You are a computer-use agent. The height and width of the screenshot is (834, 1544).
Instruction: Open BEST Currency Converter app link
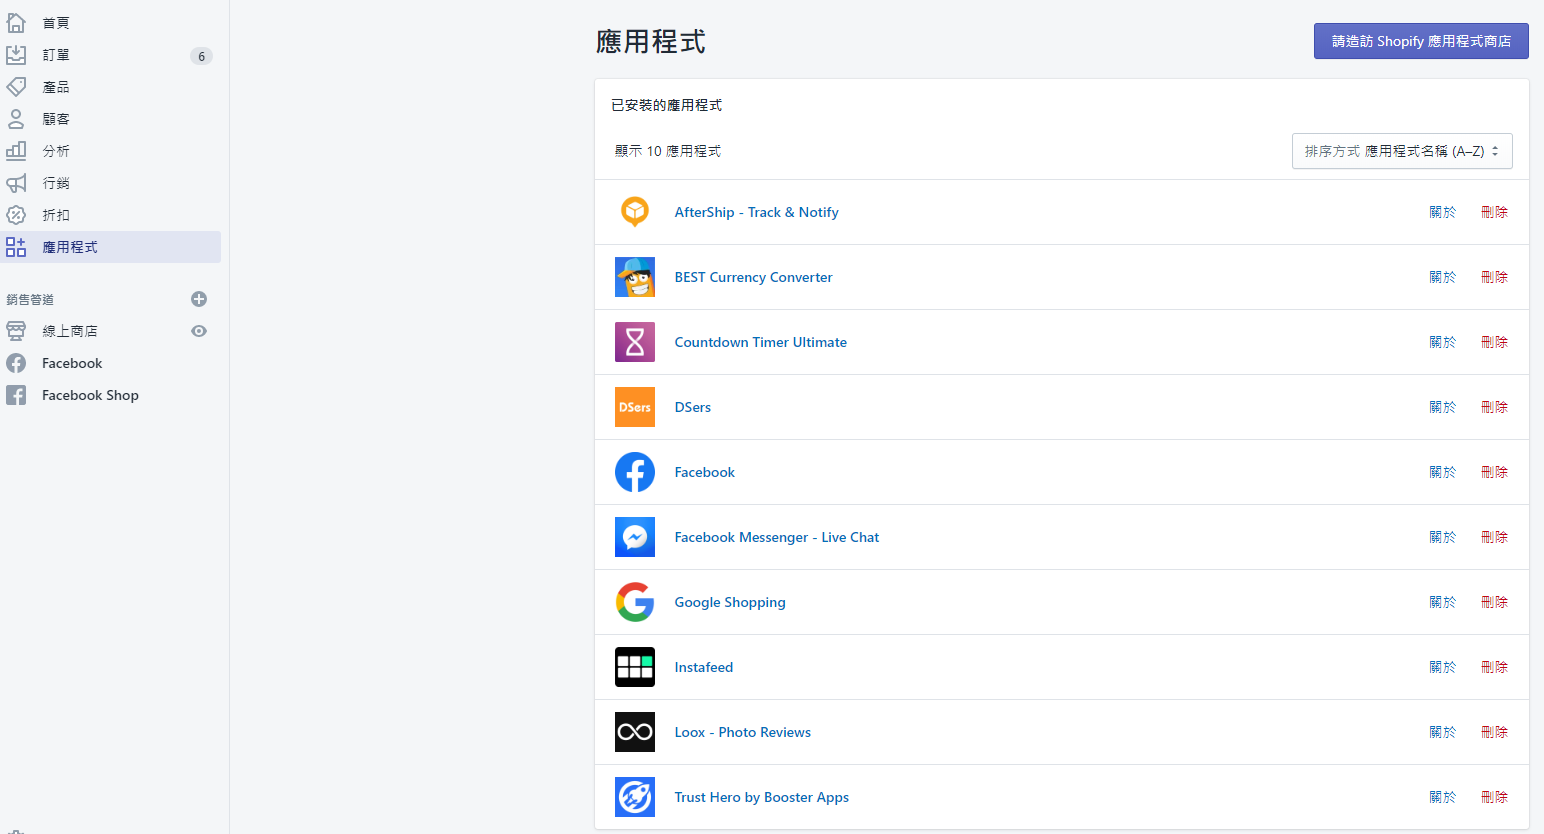point(753,277)
